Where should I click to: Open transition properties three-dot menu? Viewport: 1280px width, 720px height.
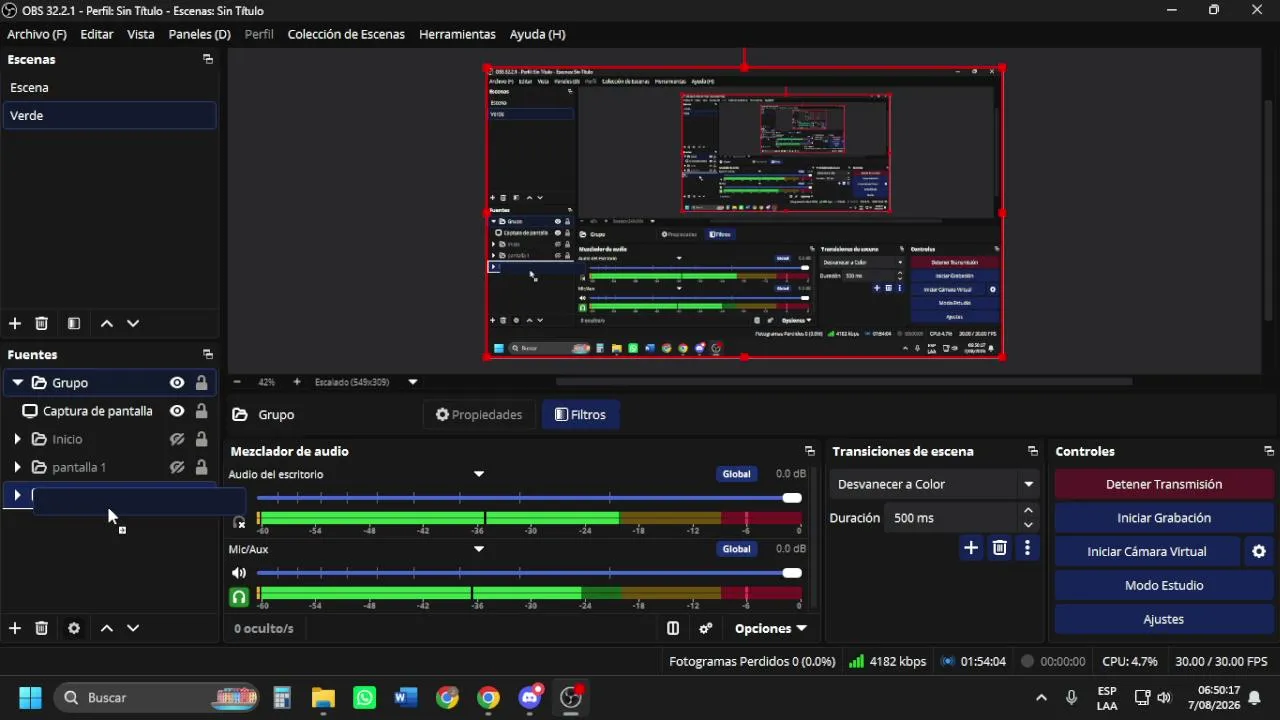click(1027, 547)
